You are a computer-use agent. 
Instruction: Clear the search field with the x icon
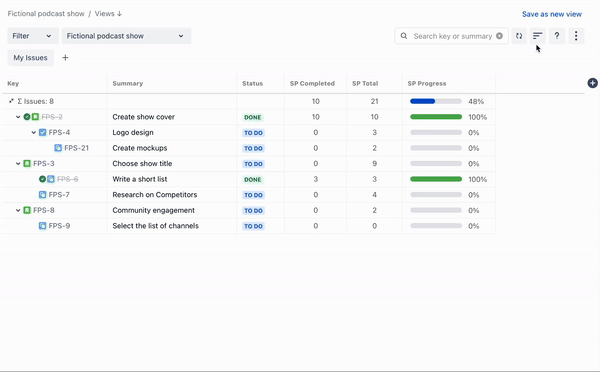[499, 36]
